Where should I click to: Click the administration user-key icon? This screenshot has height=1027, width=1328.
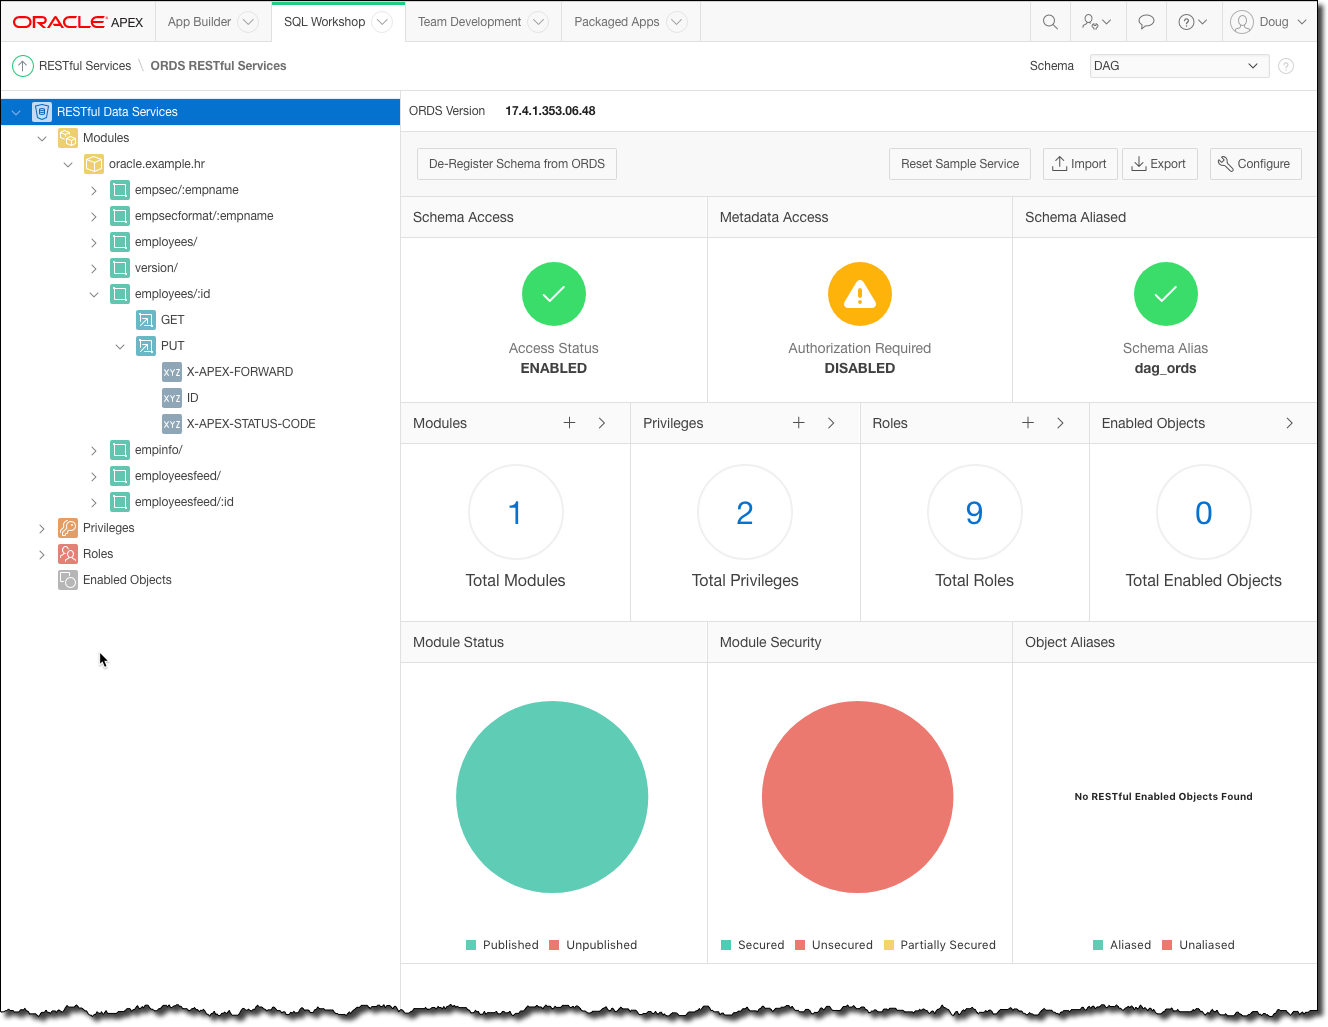click(x=1097, y=22)
